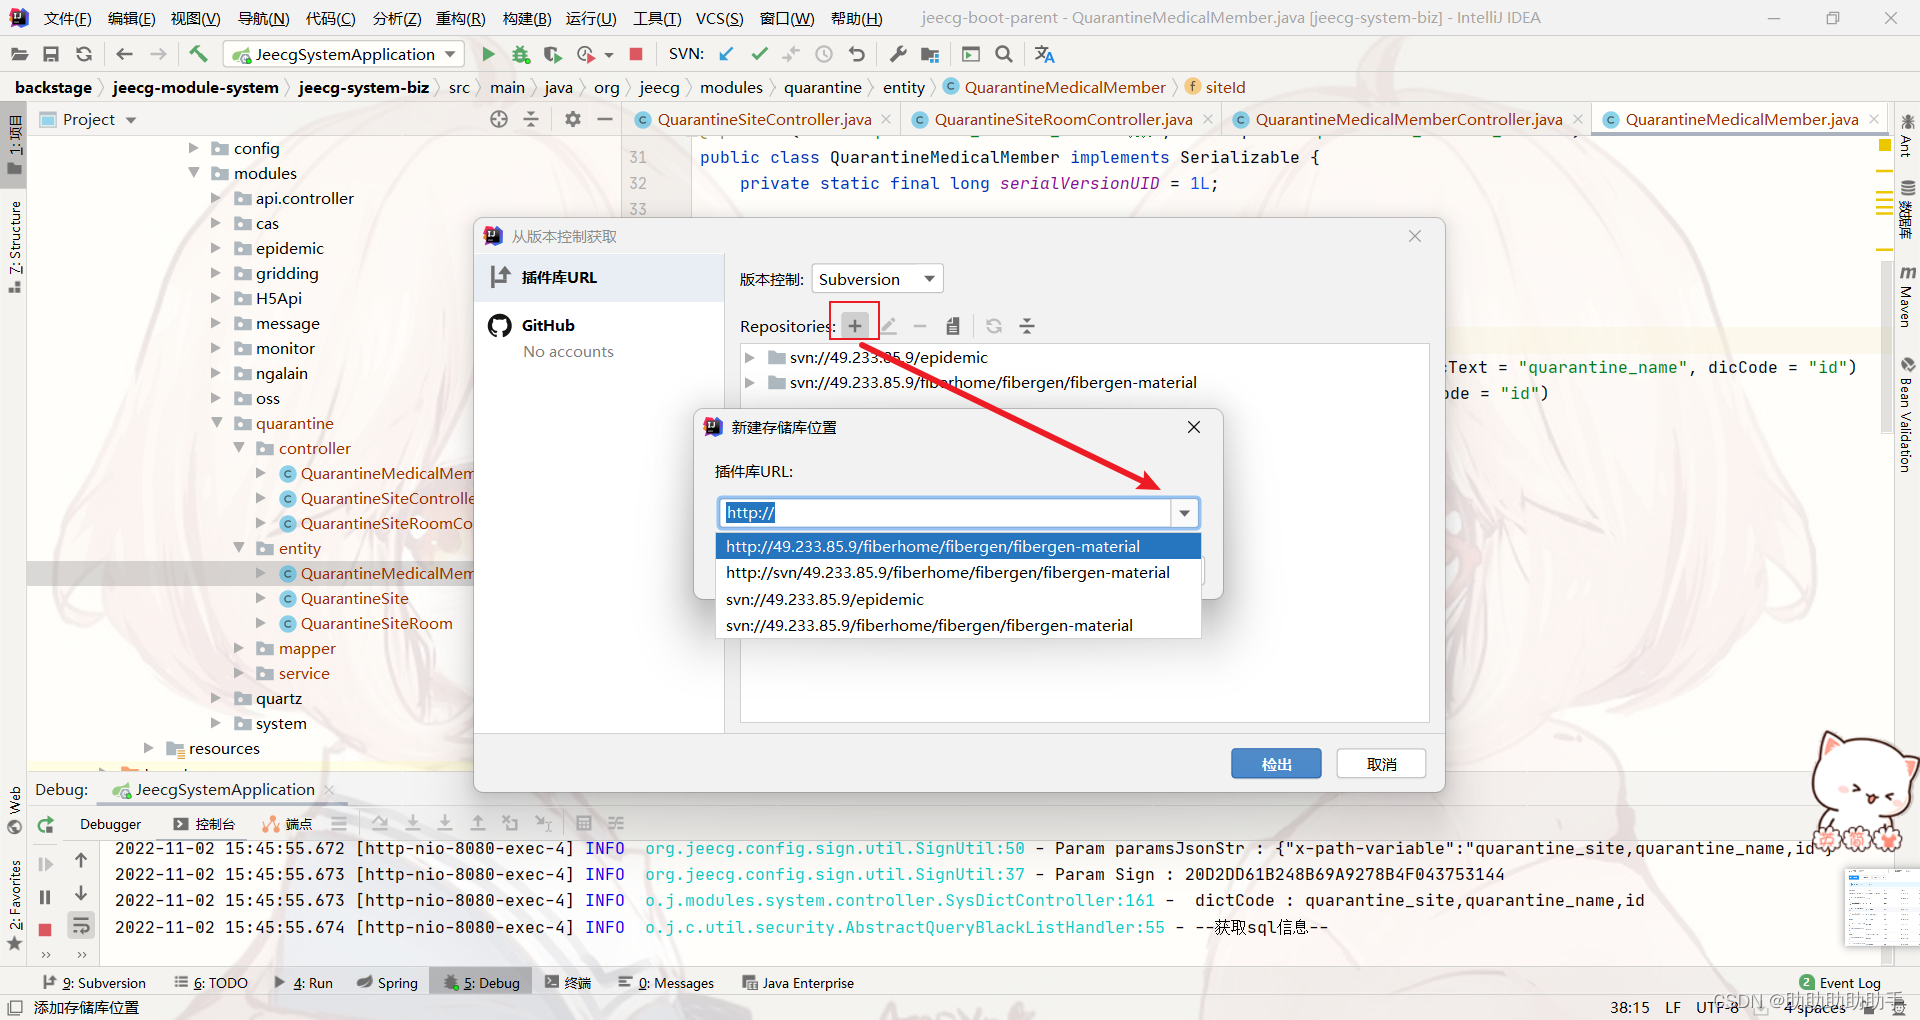
Task: Choose svn://49.233.85.9/epidemic from suggestion list
Action: [x=958, y=599]
